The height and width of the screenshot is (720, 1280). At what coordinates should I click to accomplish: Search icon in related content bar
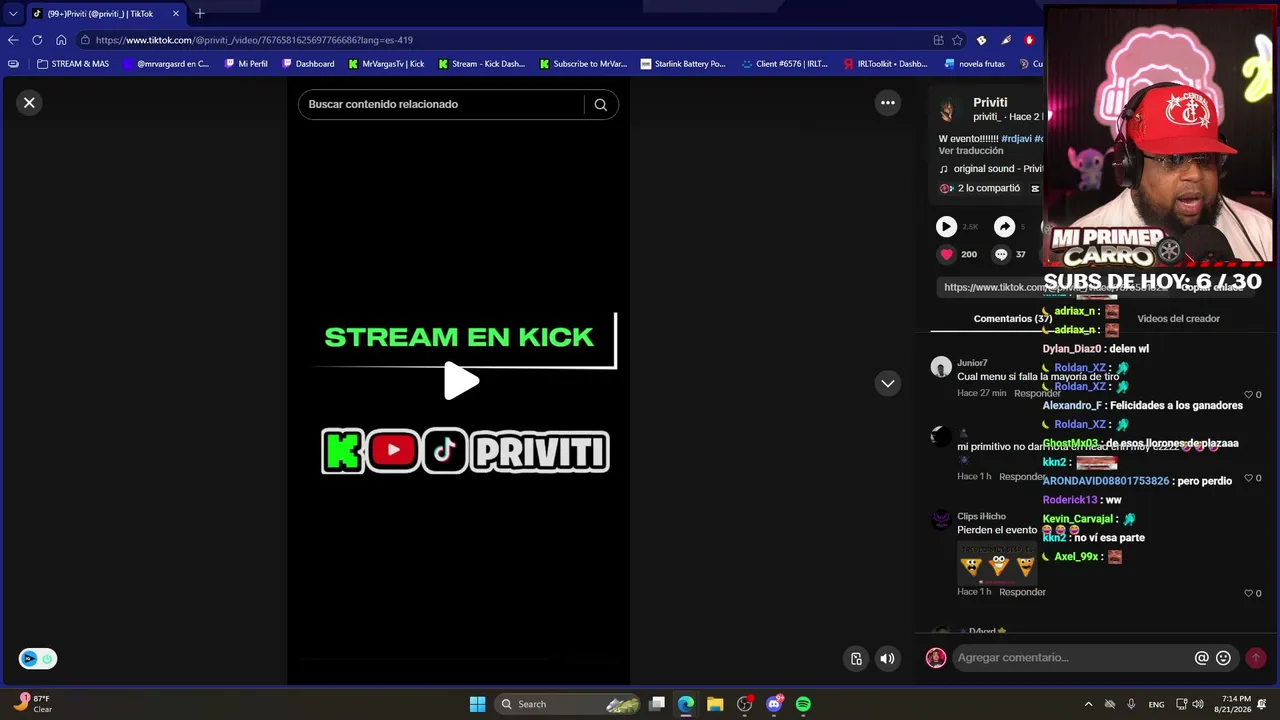600,104
